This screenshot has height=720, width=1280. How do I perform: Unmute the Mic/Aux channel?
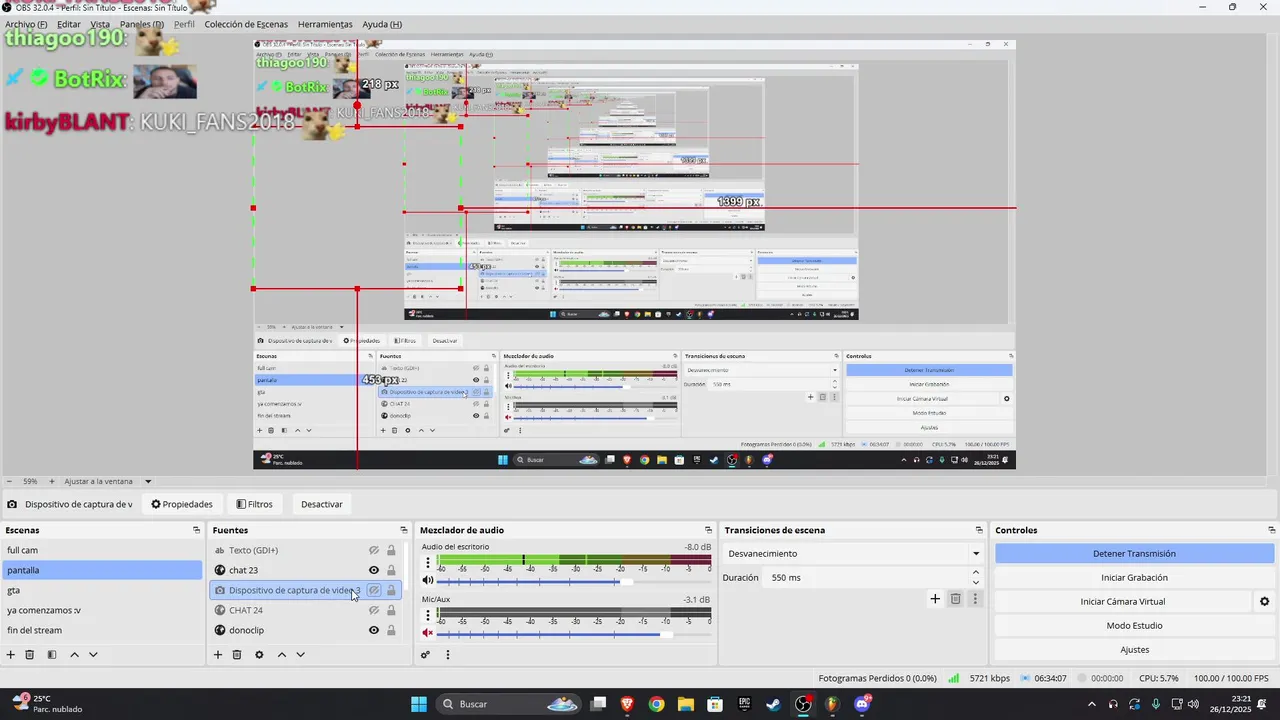428,633
